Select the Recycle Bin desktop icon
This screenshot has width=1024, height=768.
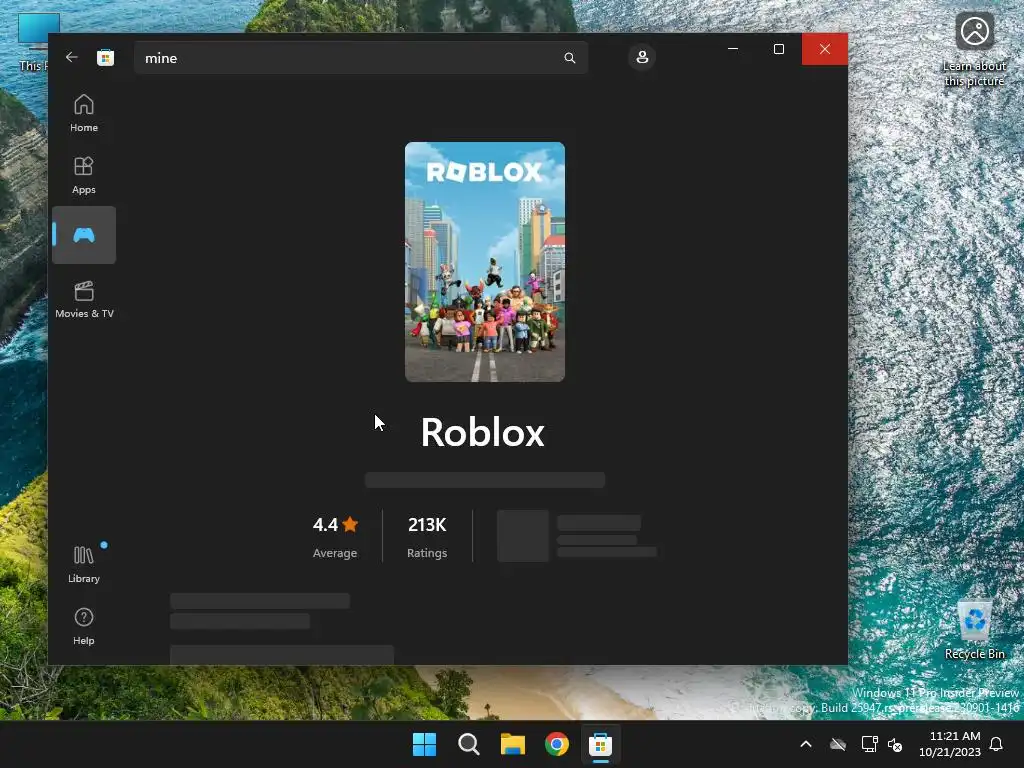click(974, 630)
